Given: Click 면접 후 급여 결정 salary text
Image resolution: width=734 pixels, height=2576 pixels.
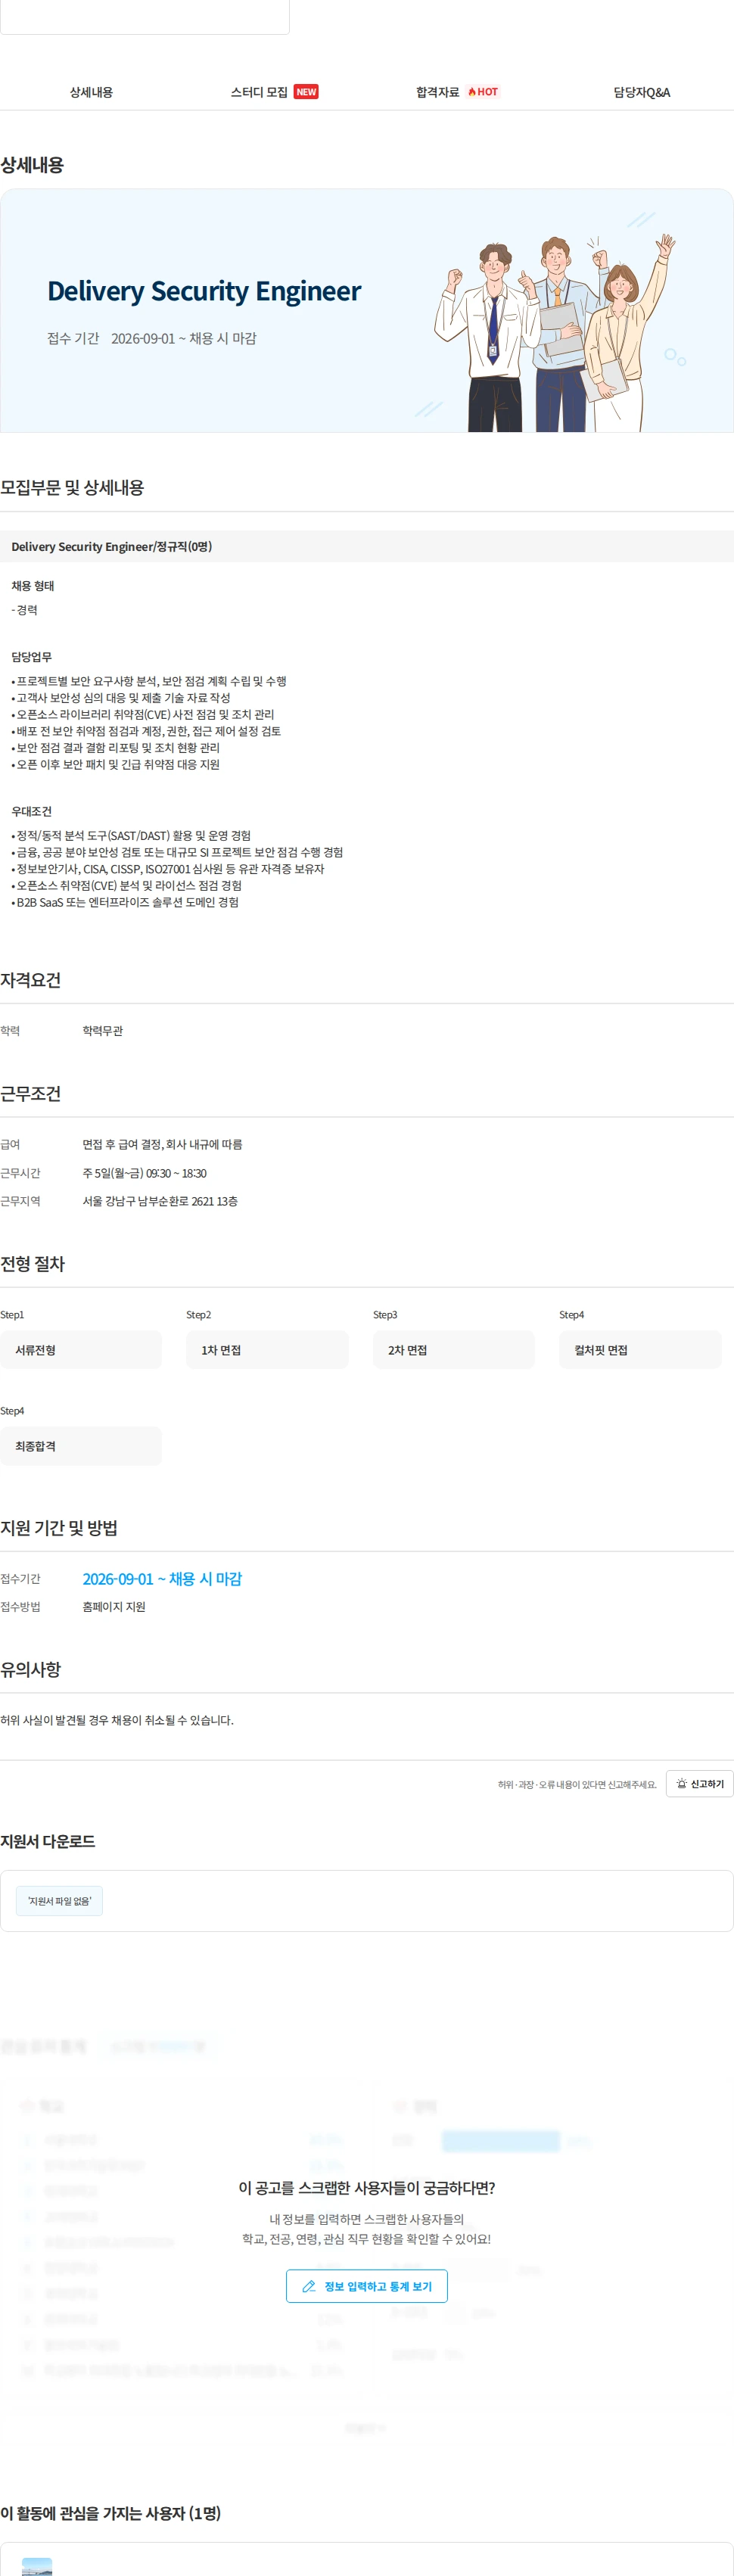Looking at the screenshot, I should tap(162, 1143).
